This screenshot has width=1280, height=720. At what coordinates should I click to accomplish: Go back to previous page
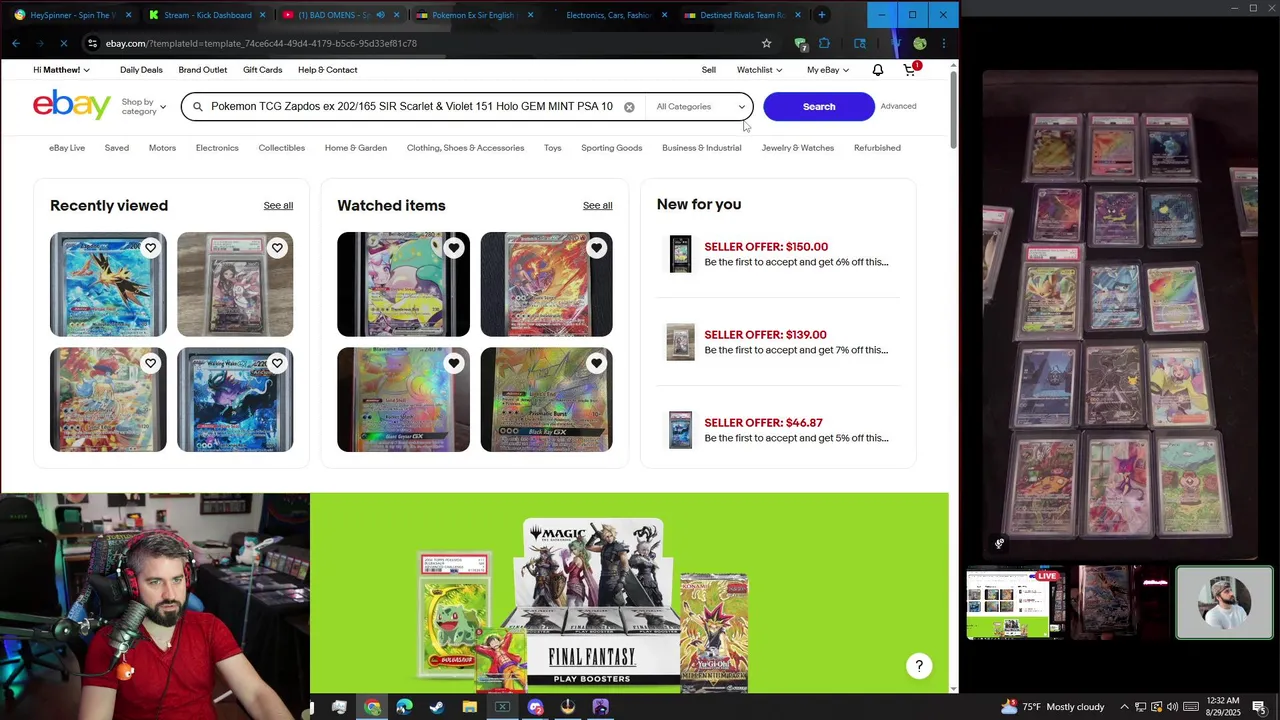pos(16,43)
